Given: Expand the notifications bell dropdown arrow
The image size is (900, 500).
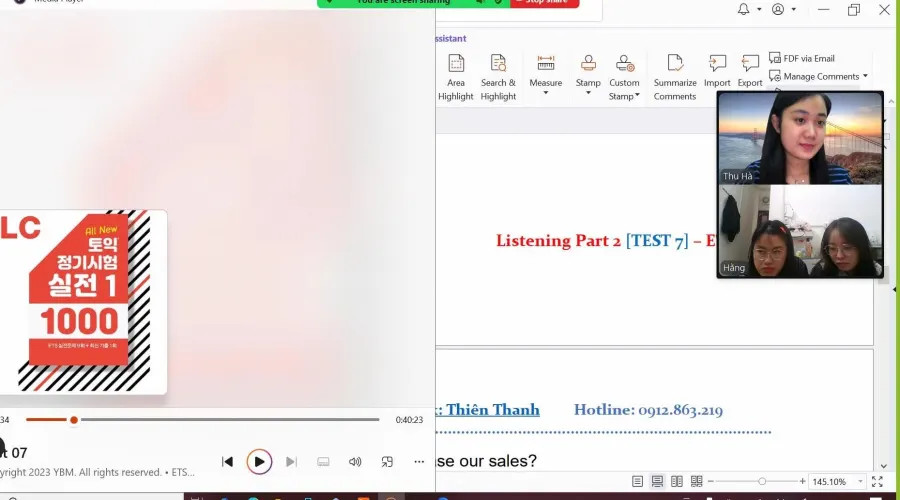Looking at the screenshot, I should [x=759, y=9].
